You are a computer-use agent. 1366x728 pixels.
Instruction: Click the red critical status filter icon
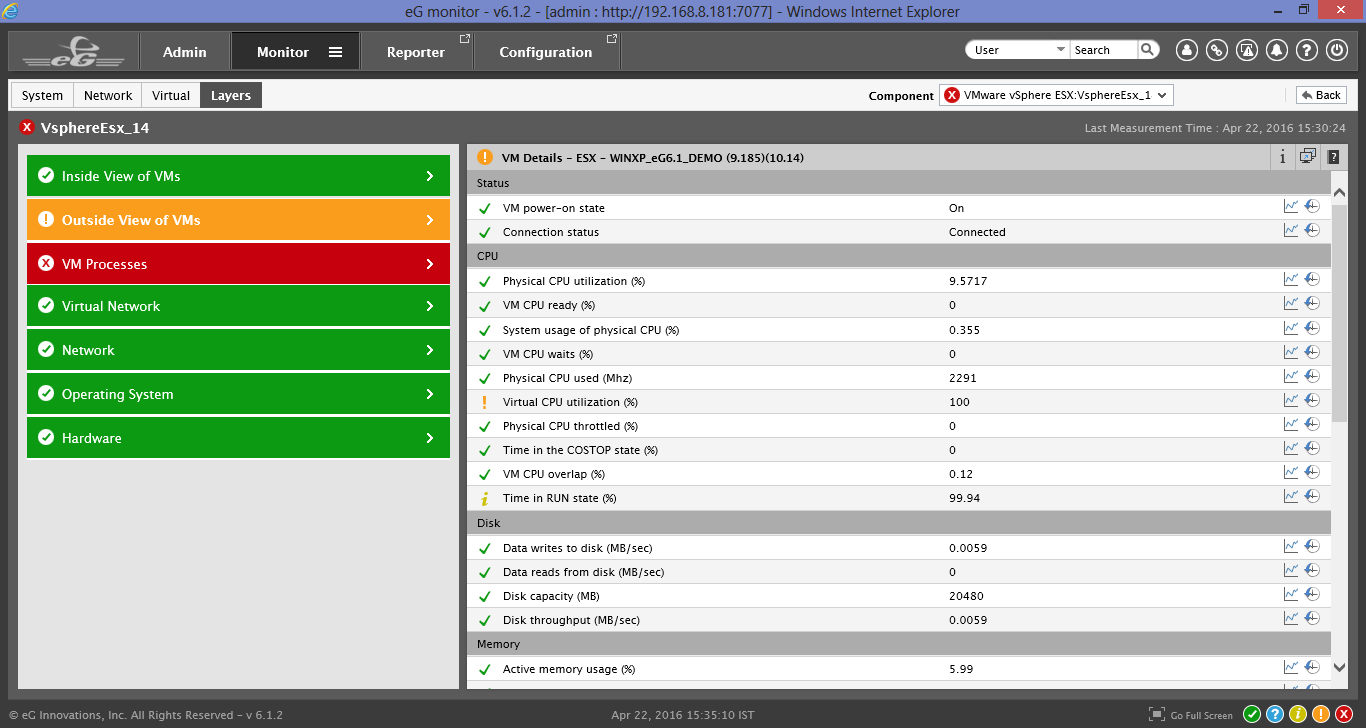pos(1344,714)
